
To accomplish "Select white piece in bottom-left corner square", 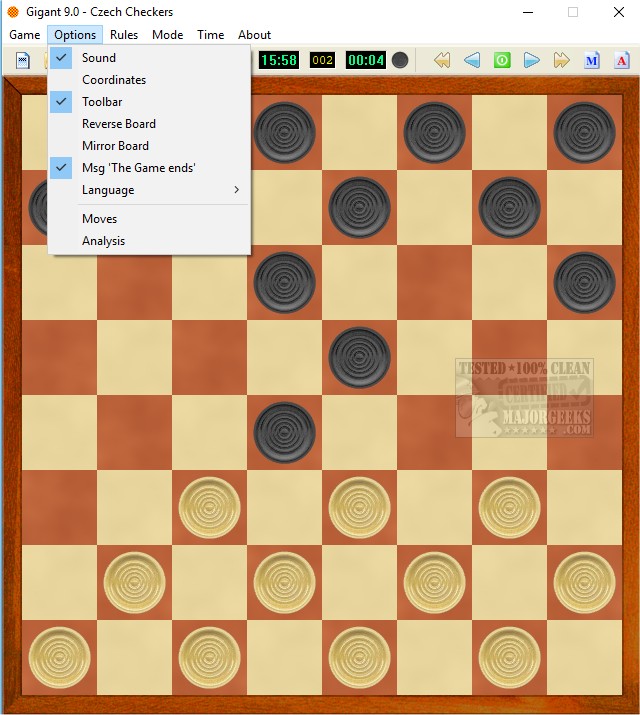I will (59, 658).
